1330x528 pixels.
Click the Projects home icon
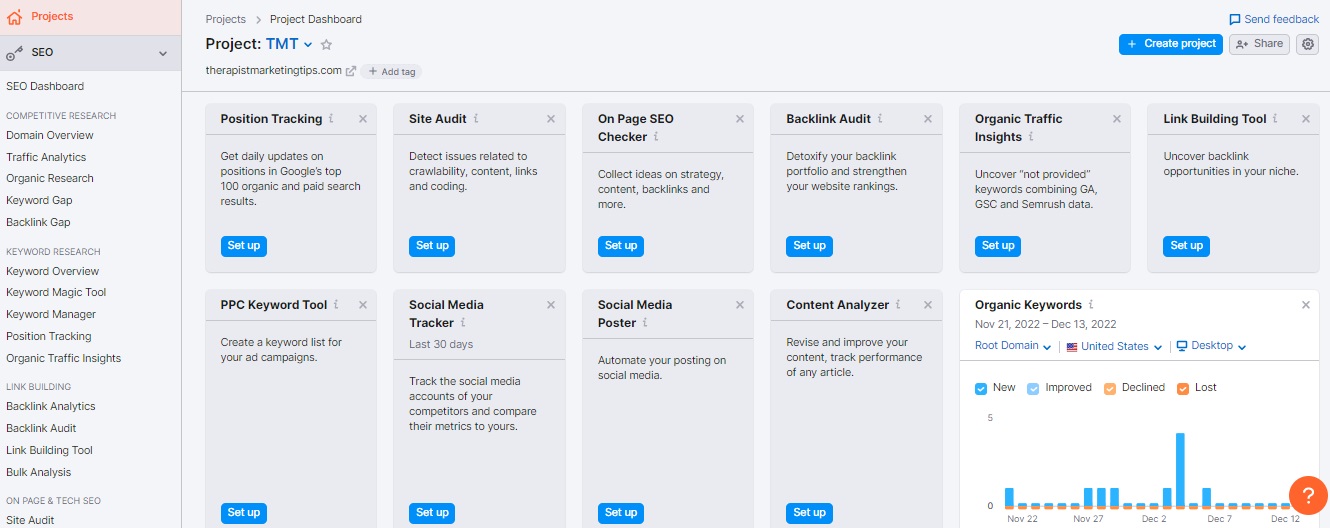pyautogui.click(x=14, y=16)
